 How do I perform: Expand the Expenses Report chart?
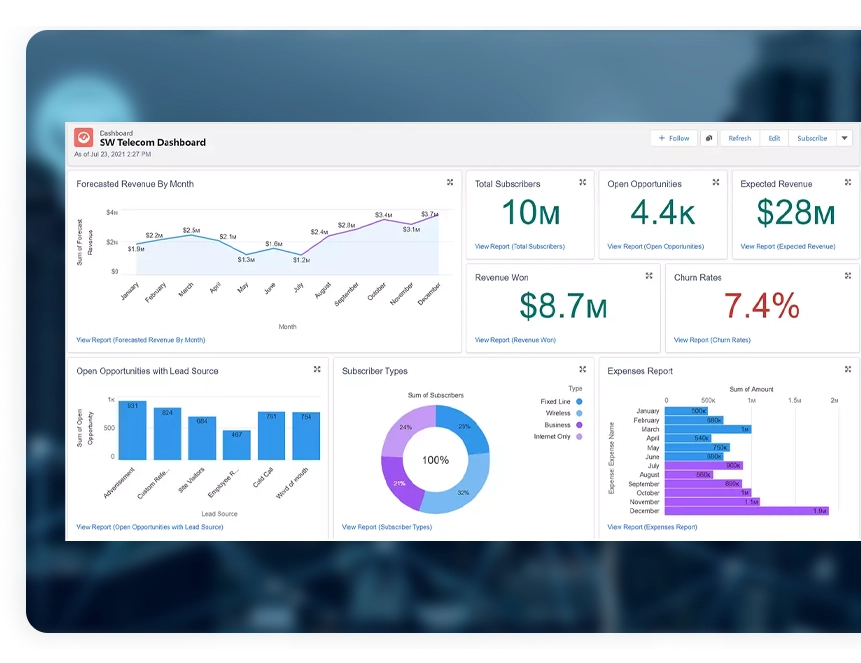pyautogui.click(x=848, y=370)
